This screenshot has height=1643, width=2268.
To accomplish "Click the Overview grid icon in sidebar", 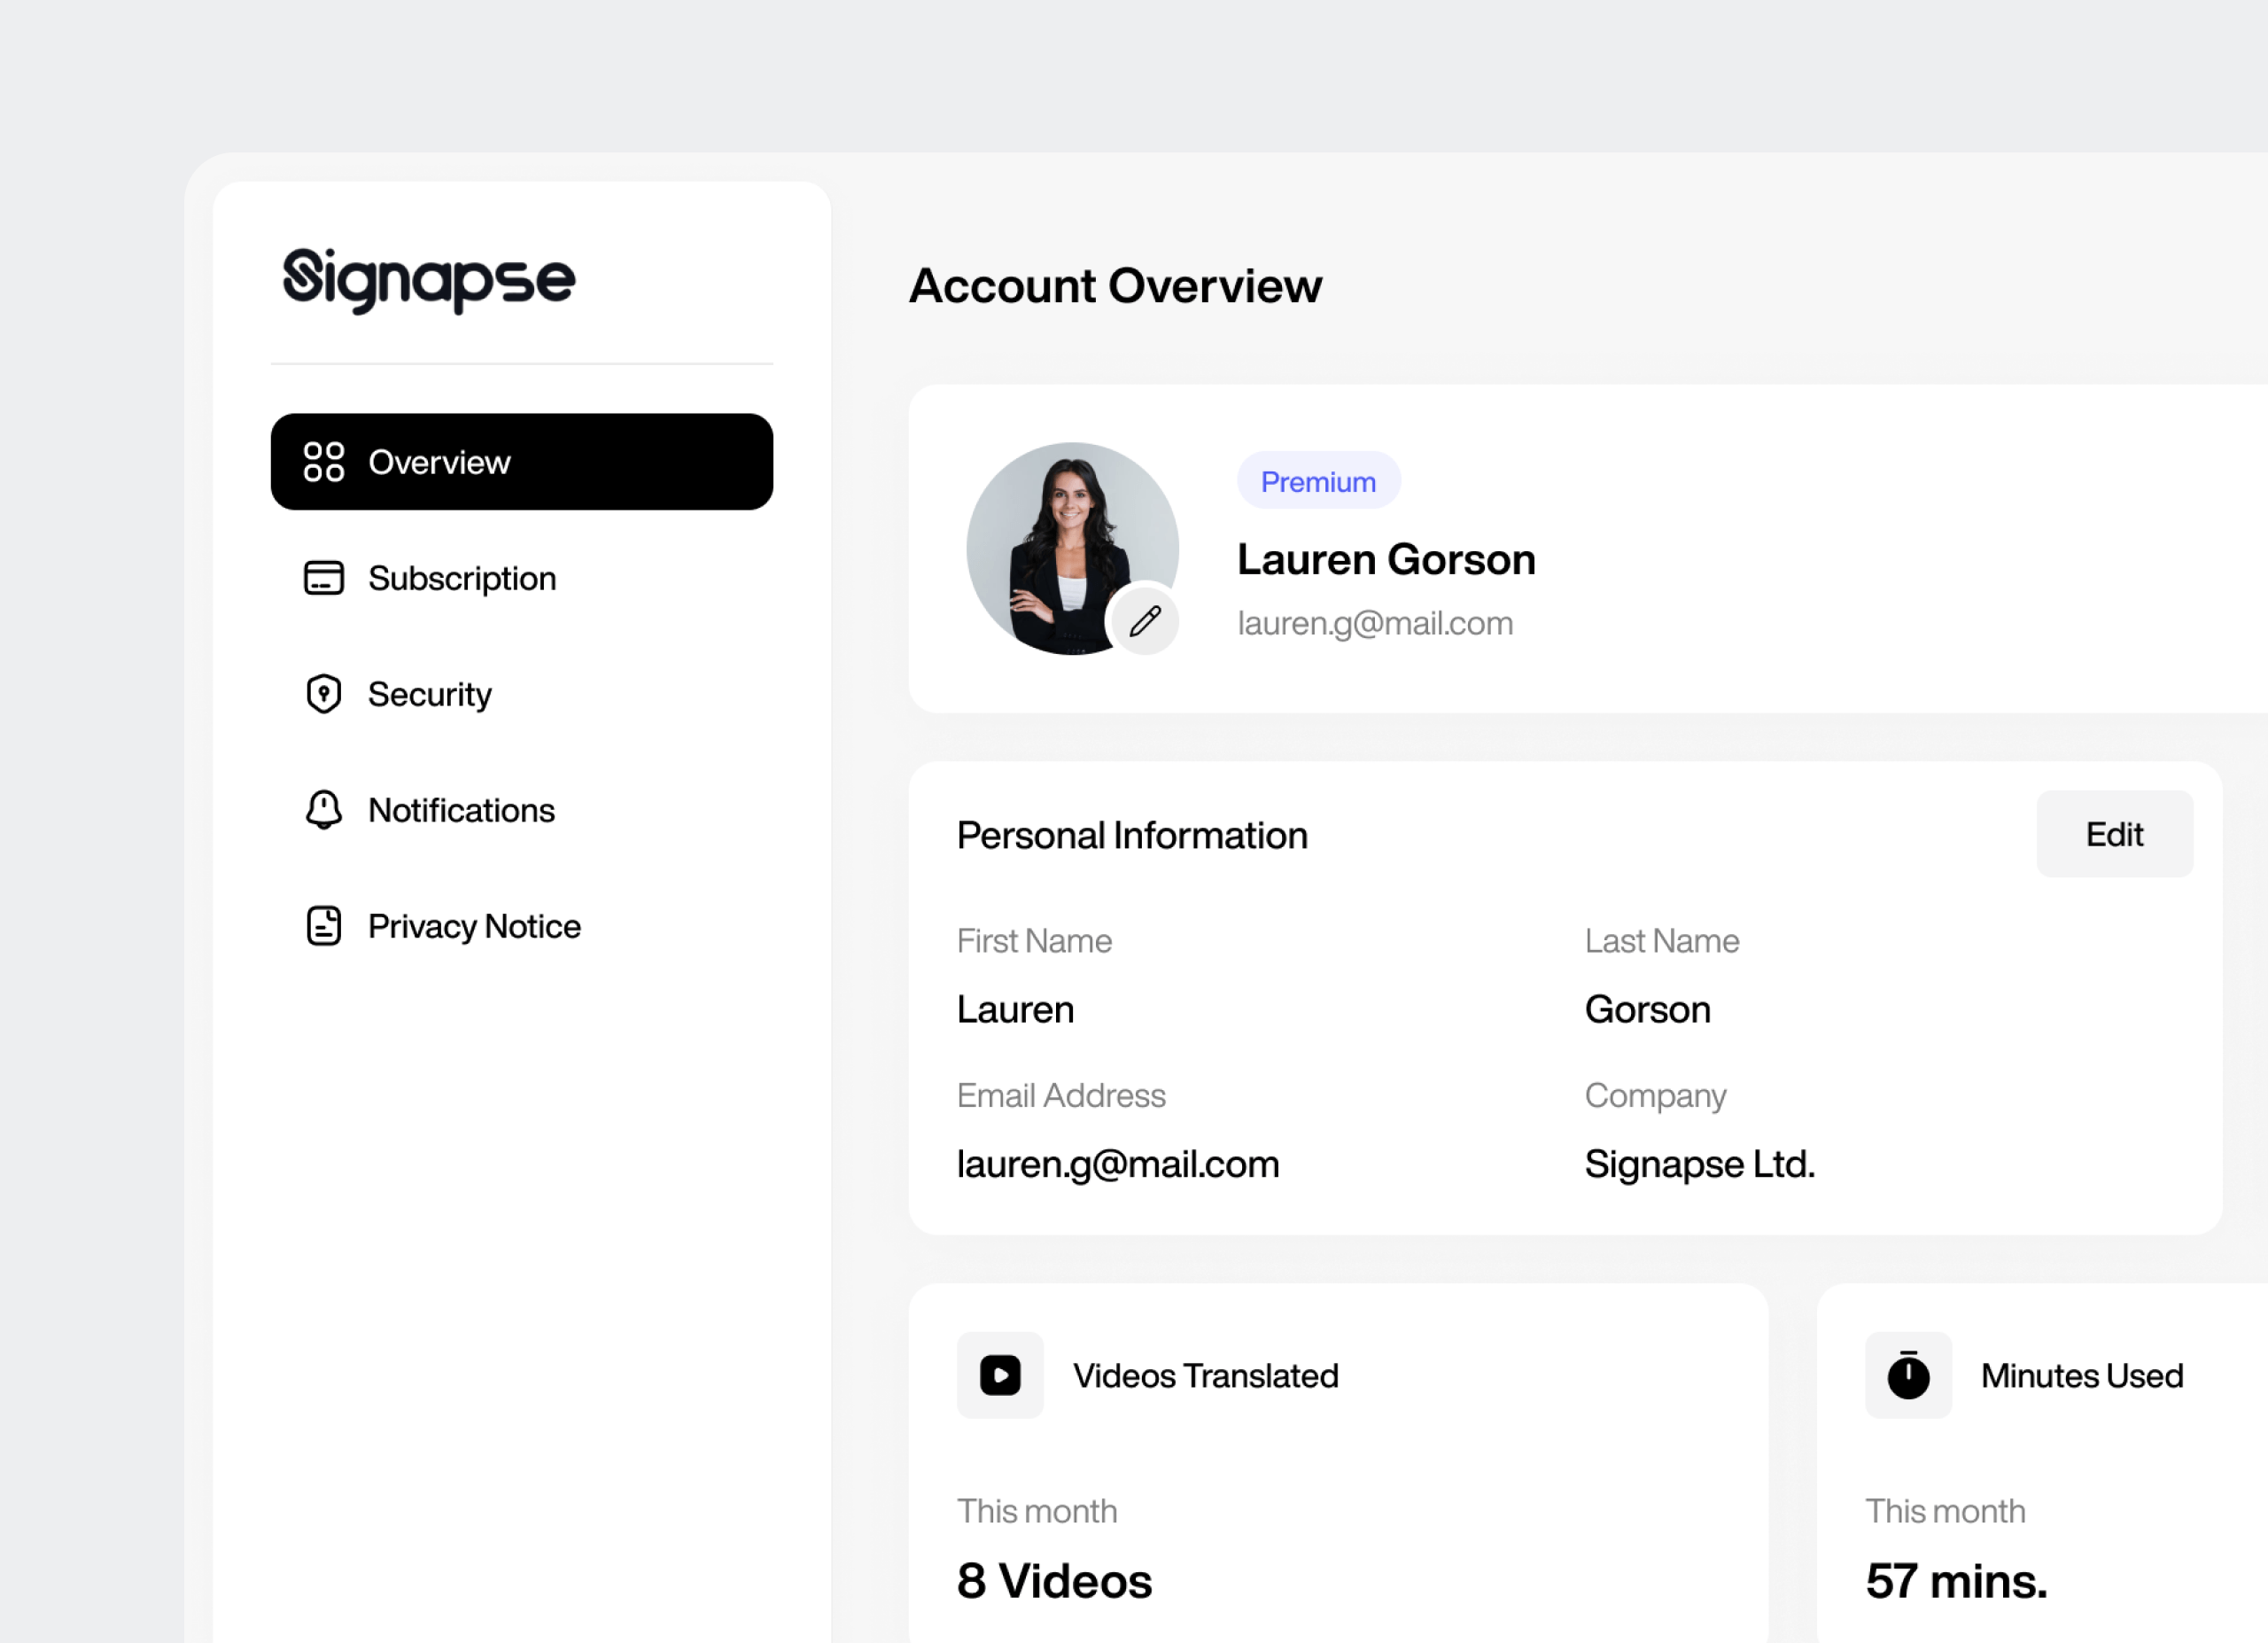I will (324, 462).
